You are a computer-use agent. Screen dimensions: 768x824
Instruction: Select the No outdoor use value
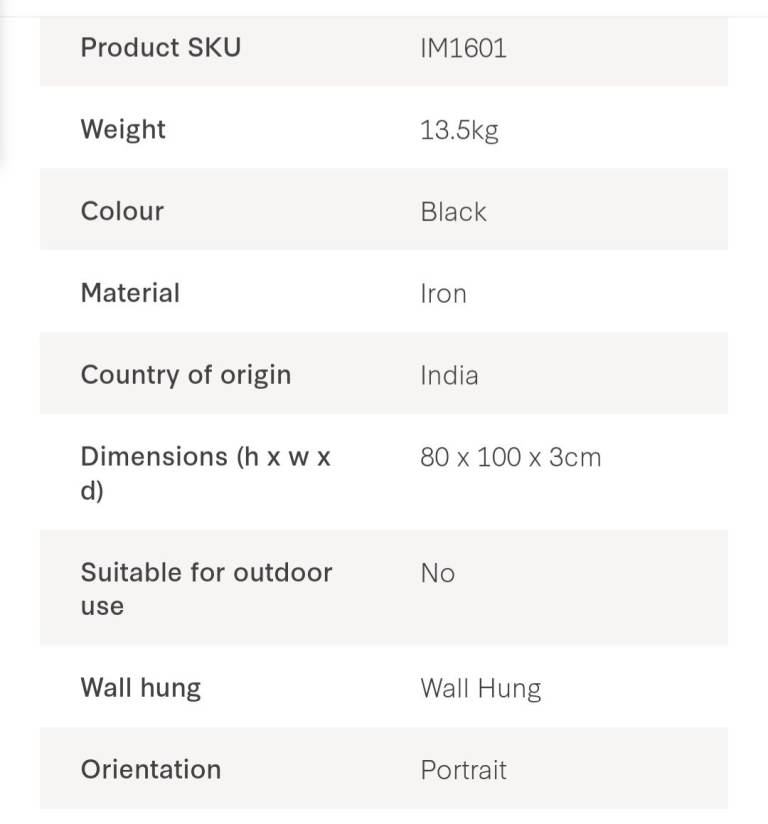coord(437,573)
